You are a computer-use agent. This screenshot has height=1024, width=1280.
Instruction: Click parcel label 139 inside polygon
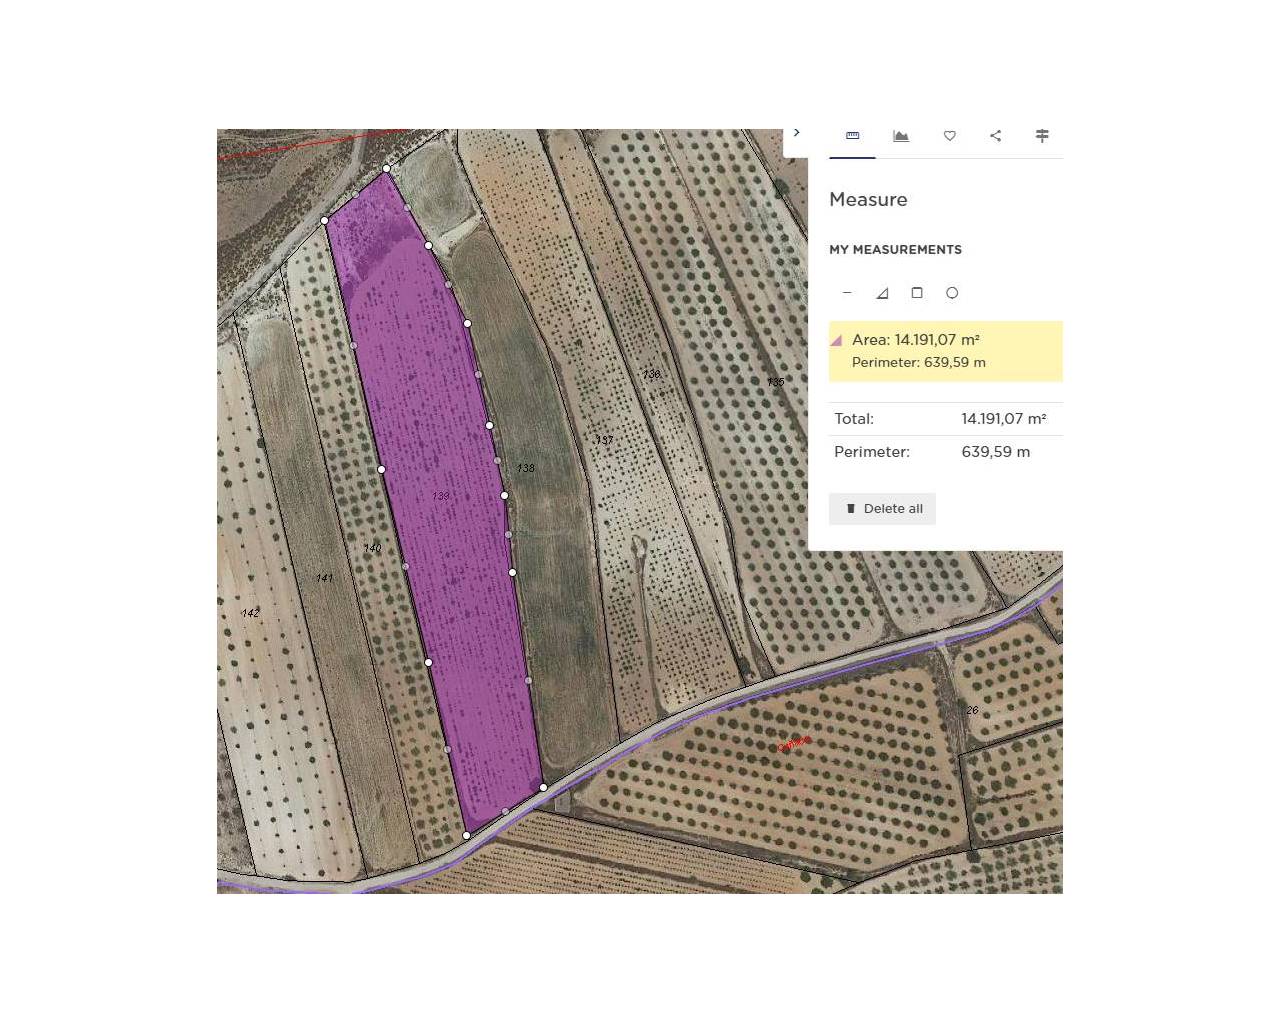click(x=441, y=496)
